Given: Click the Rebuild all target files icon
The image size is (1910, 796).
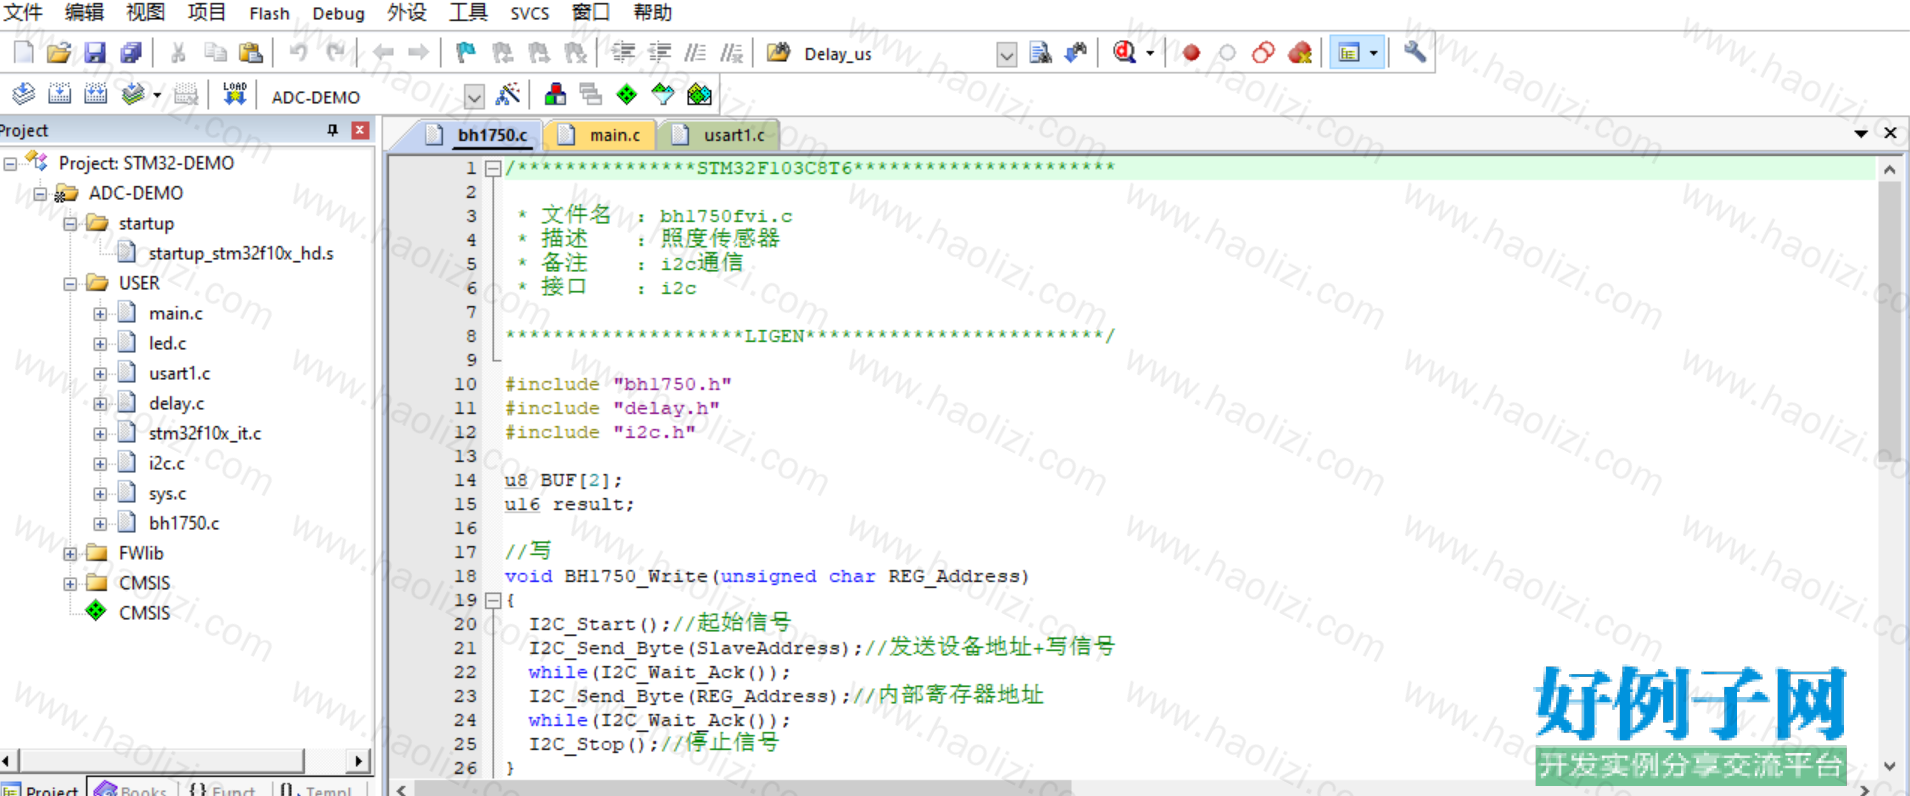Looking at the screenshot, I should (95, 95).
